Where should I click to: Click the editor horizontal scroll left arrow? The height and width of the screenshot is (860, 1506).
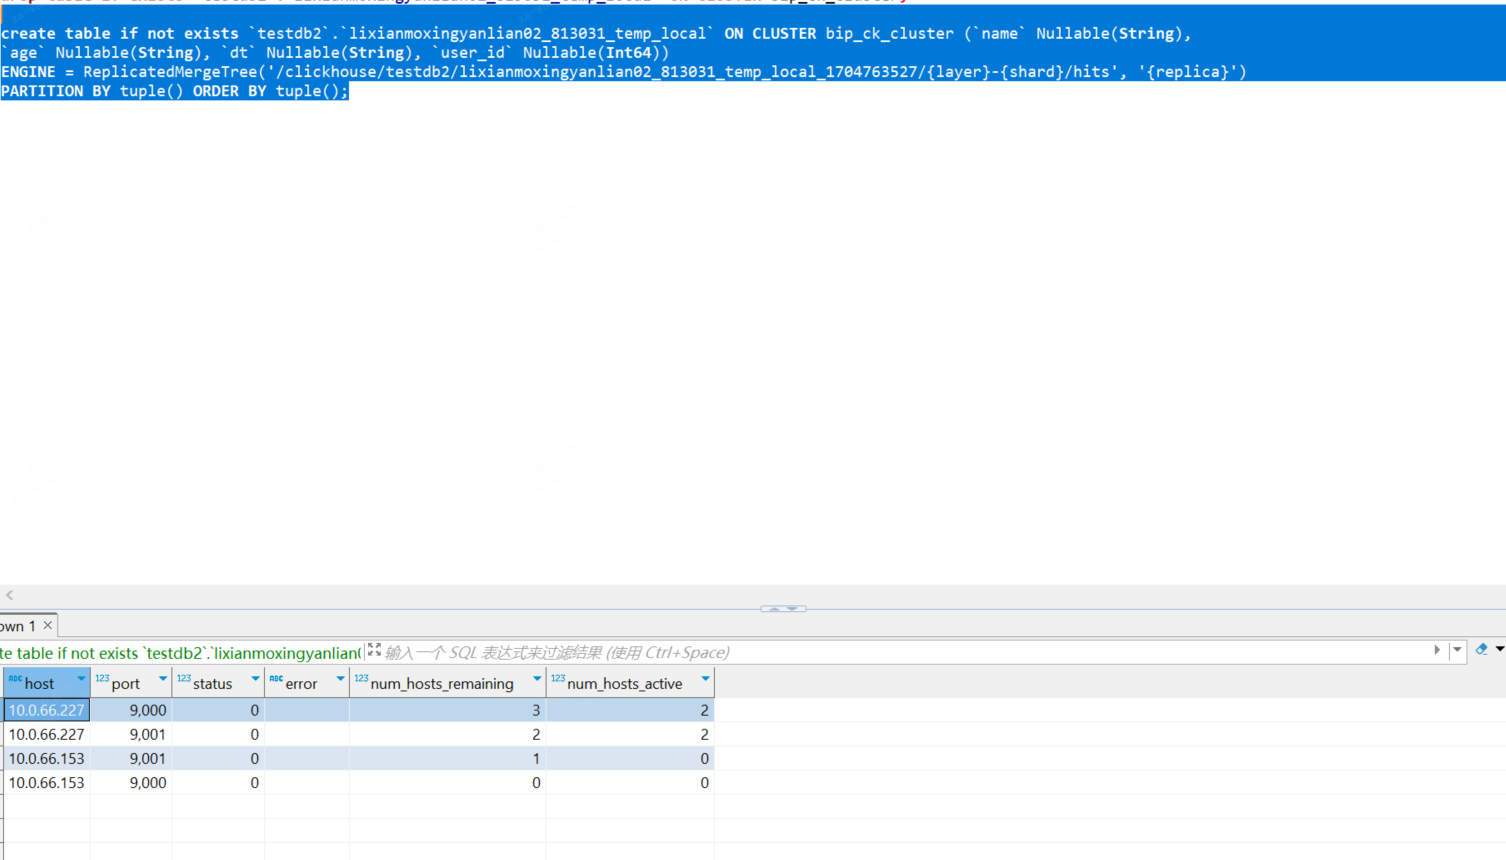click(x=10, y=595)
